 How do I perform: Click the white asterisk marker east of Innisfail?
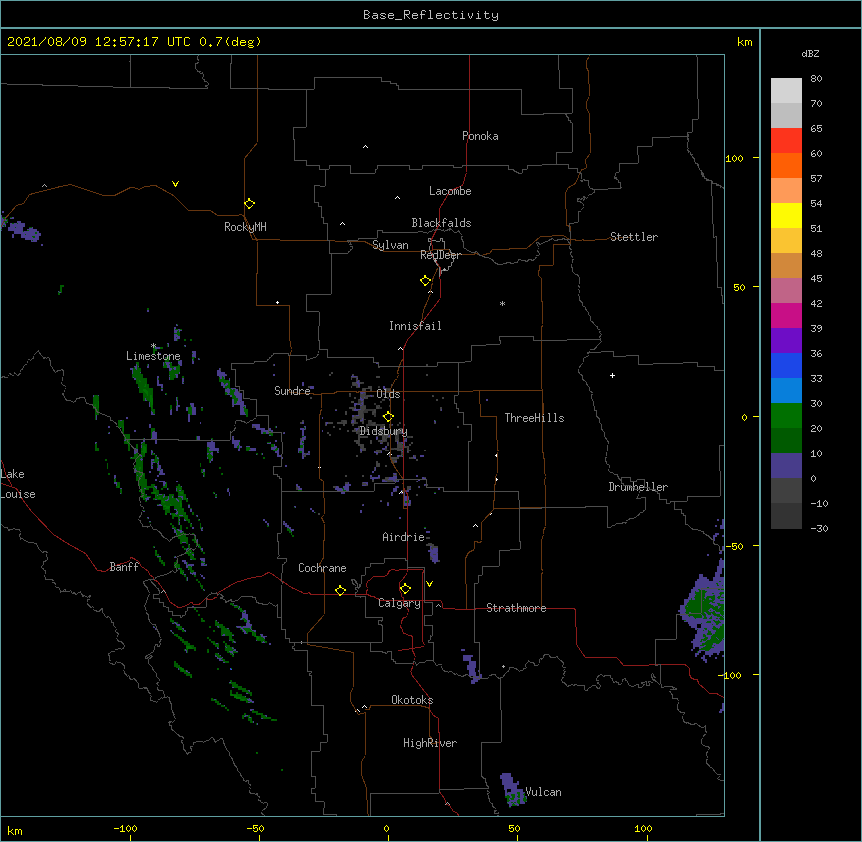[502, 303]
